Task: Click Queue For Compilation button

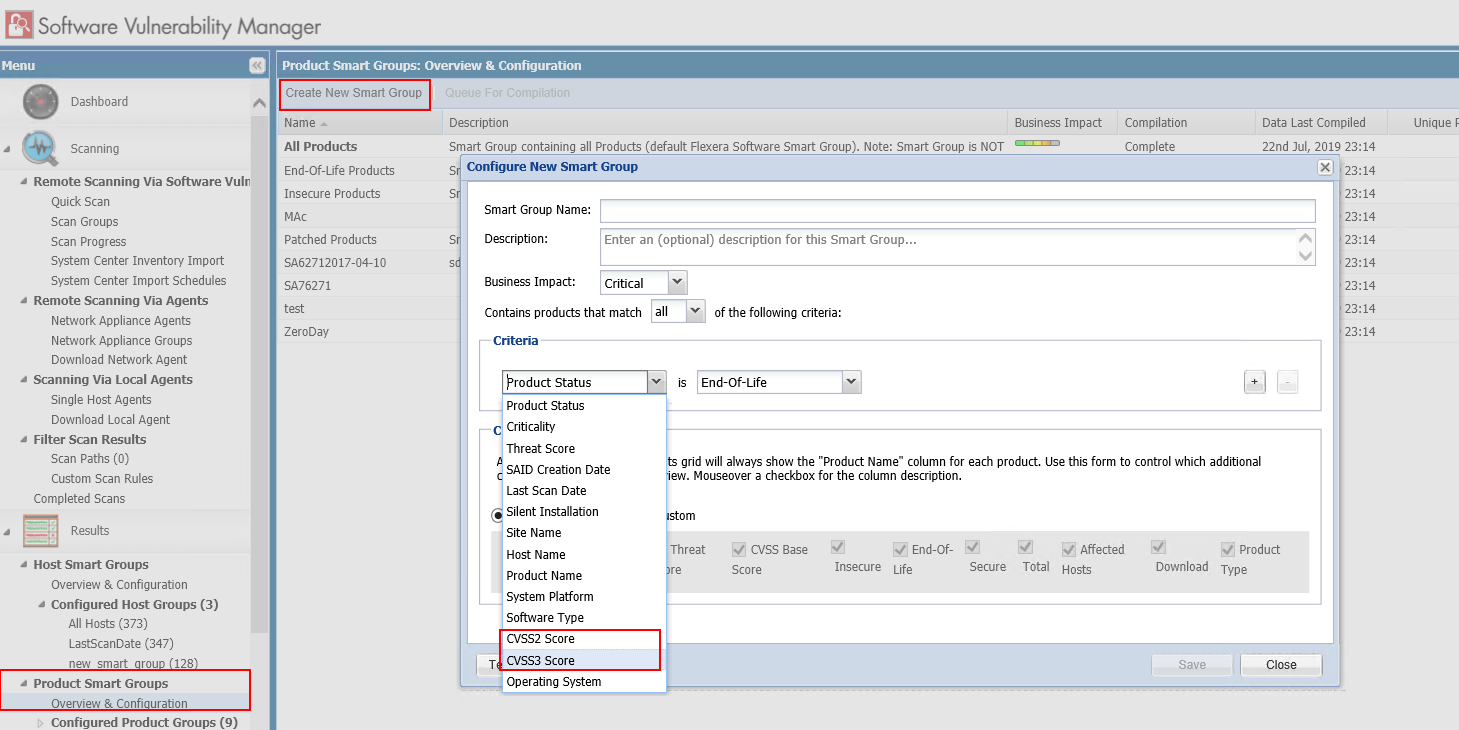Action: pyautogui.click(x=508, y=93)
